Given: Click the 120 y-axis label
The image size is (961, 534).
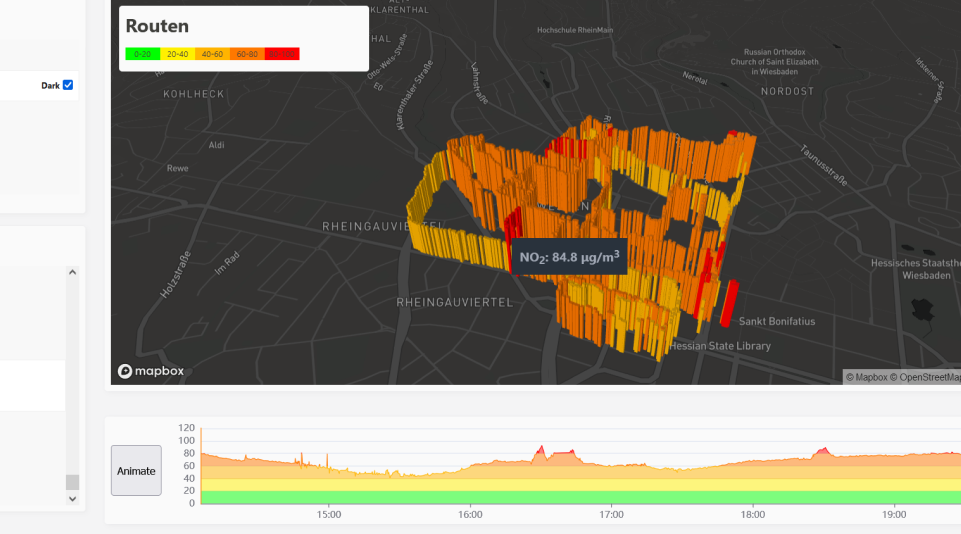Looking at the screenshot, I should 186,428.
